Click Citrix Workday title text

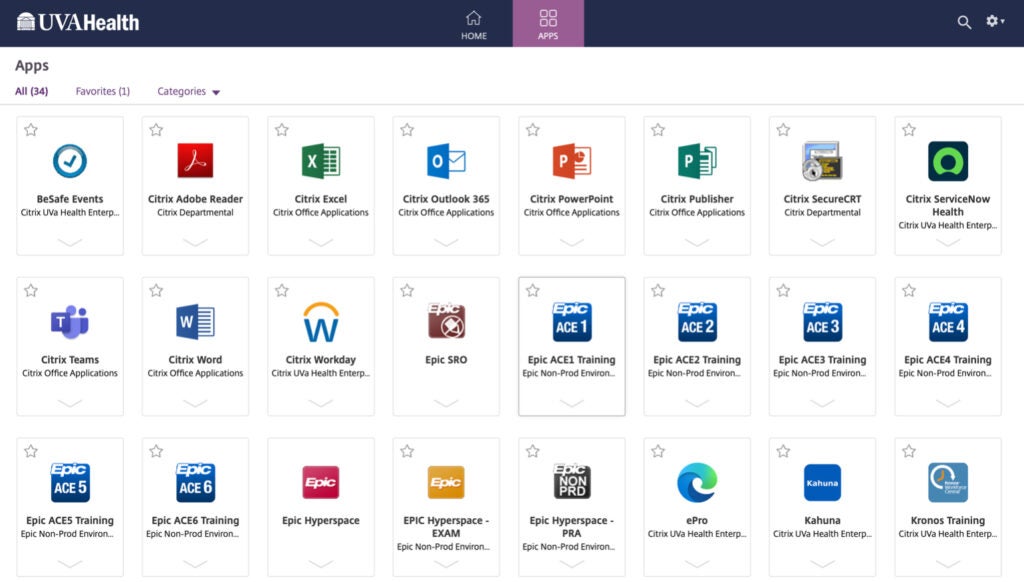click(321, 360)
